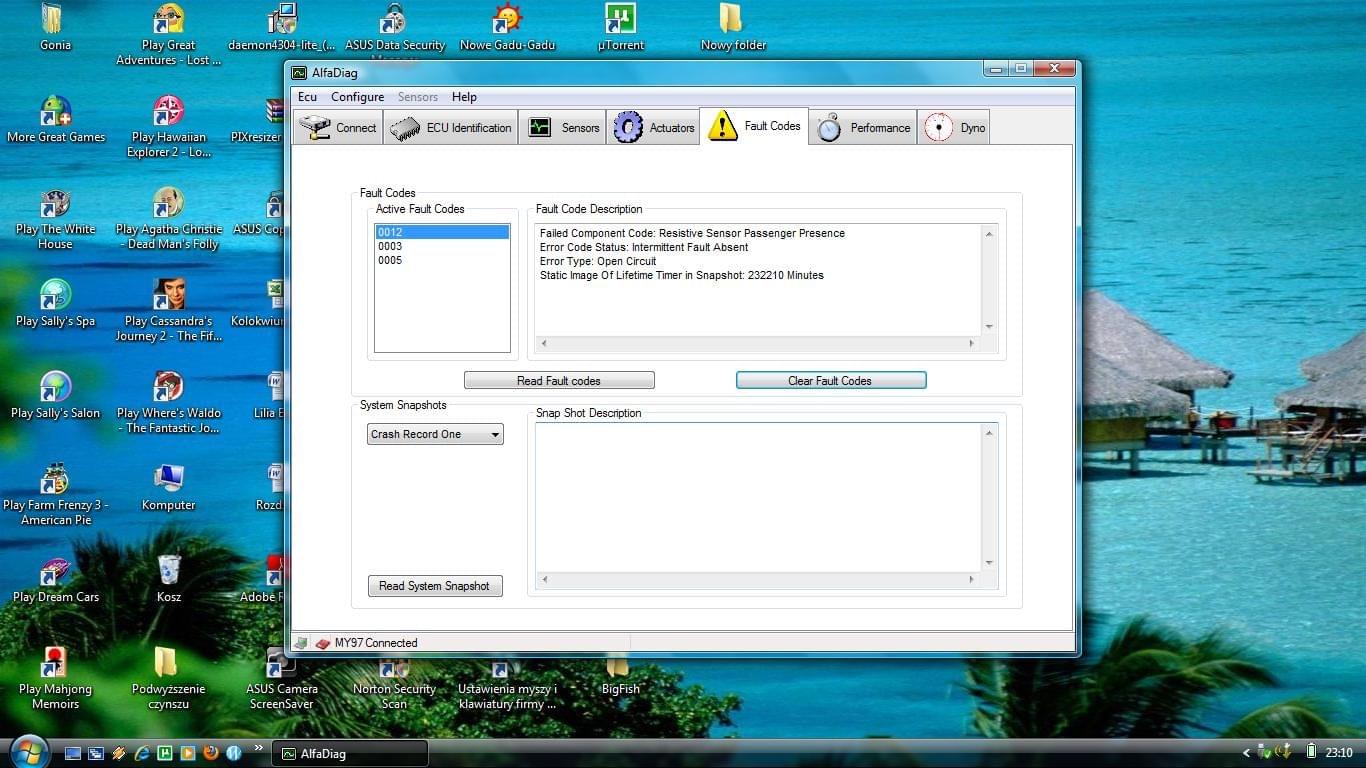Switch to ECU Identification tab
Viewport: 1366px width, 768px height.
point(451,128)
